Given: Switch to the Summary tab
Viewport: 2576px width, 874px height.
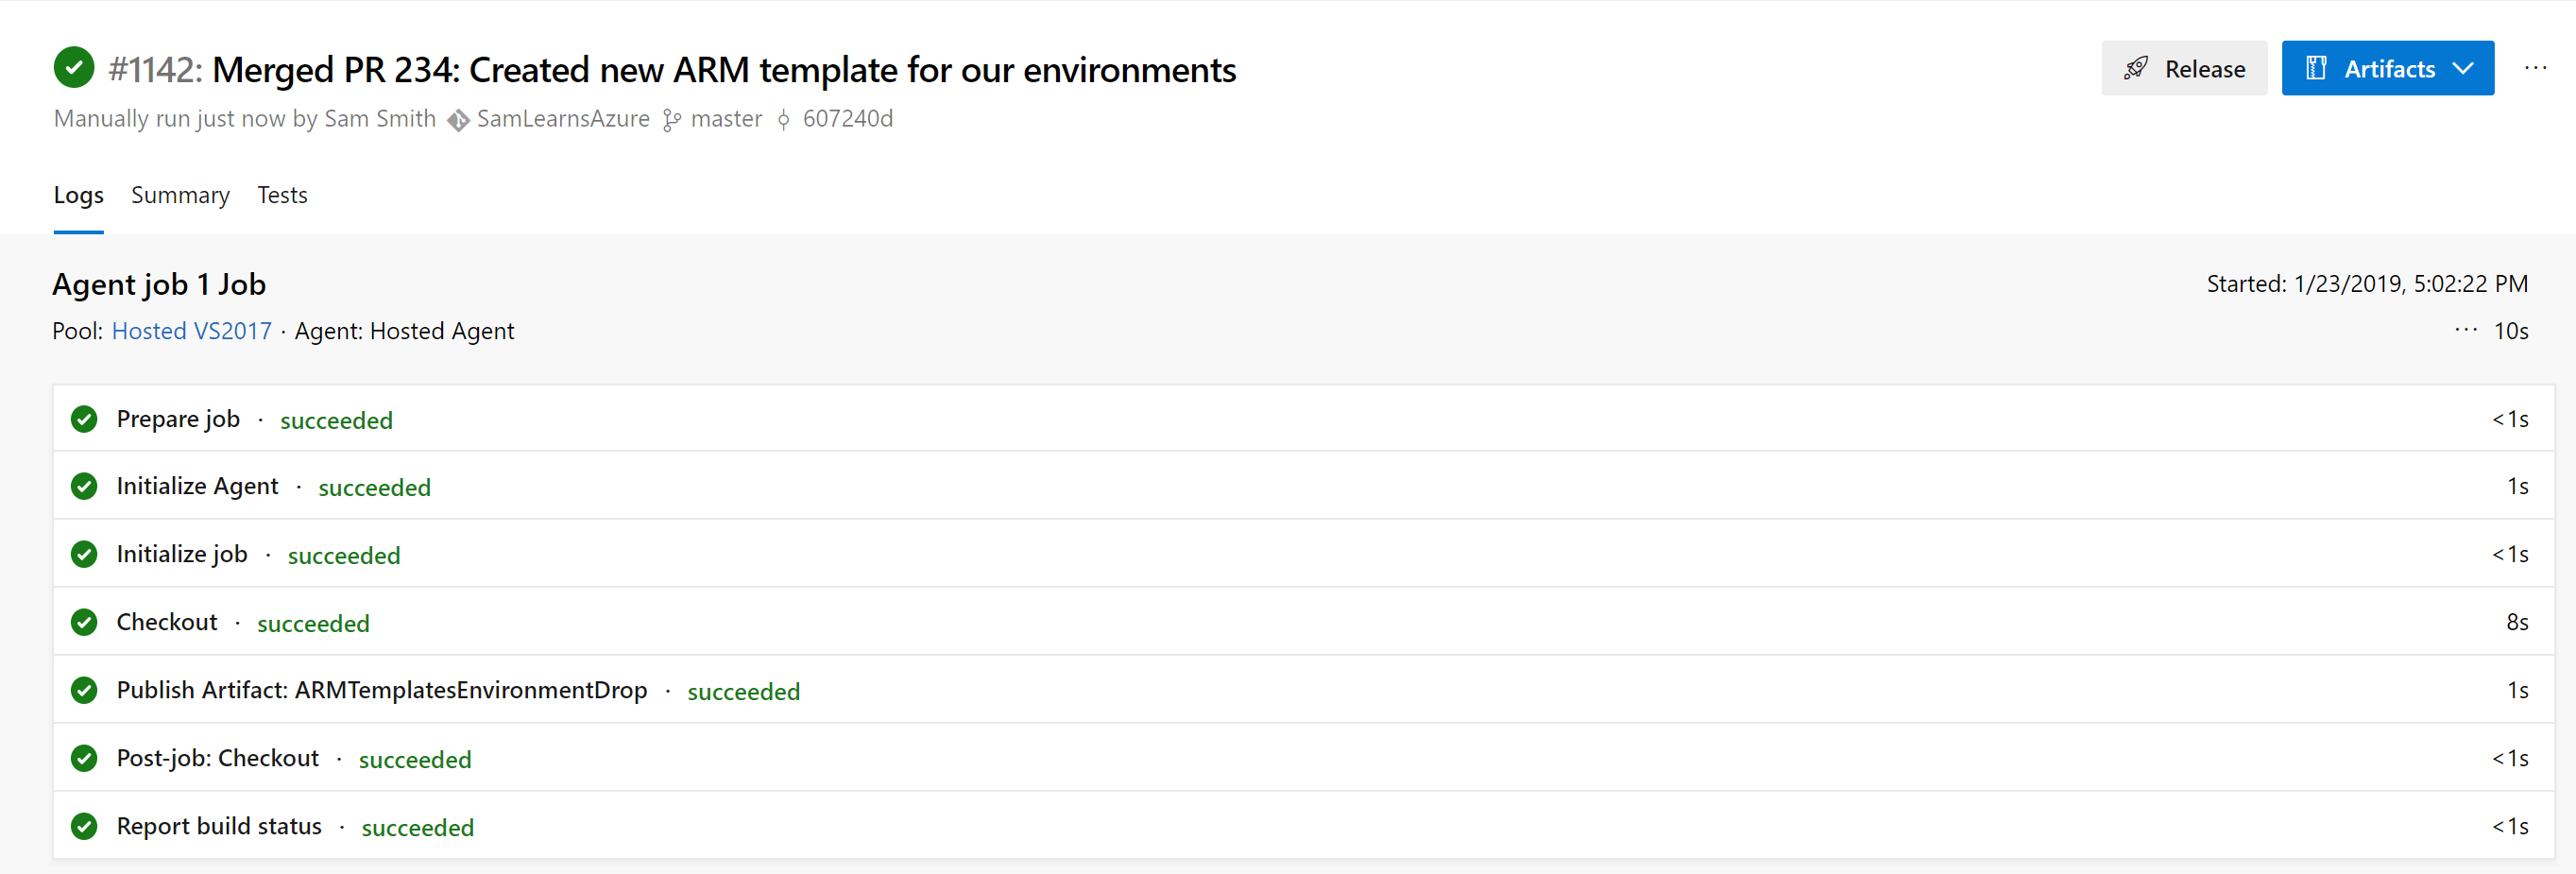Looking at the screenshot, I should coord(180,195).
